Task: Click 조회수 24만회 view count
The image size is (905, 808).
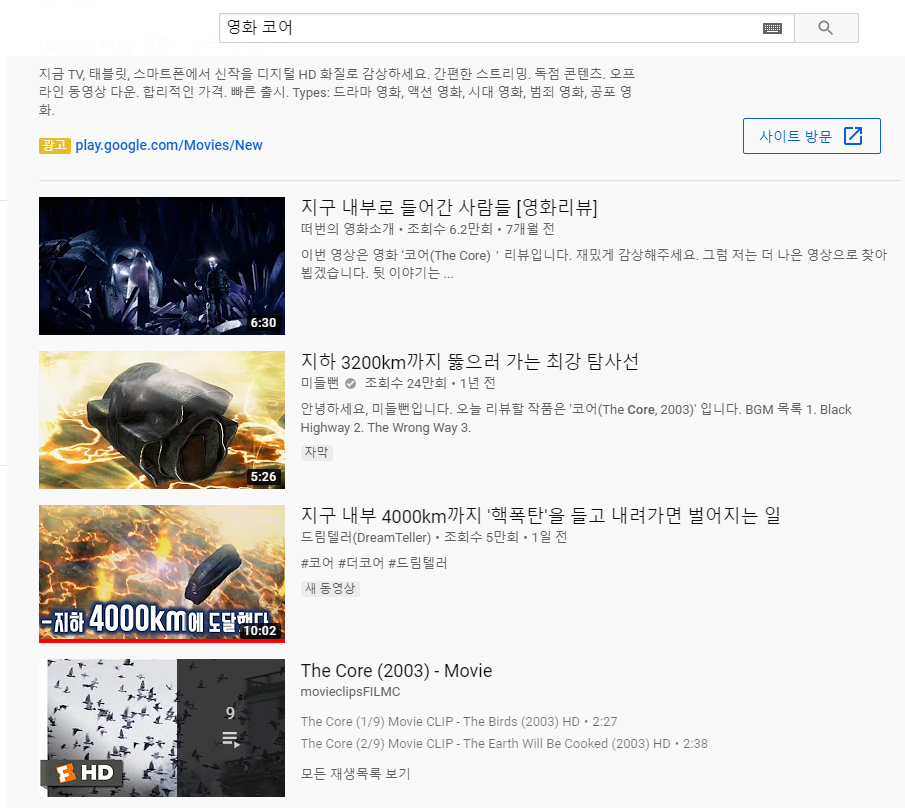Action: coord(406,383)
